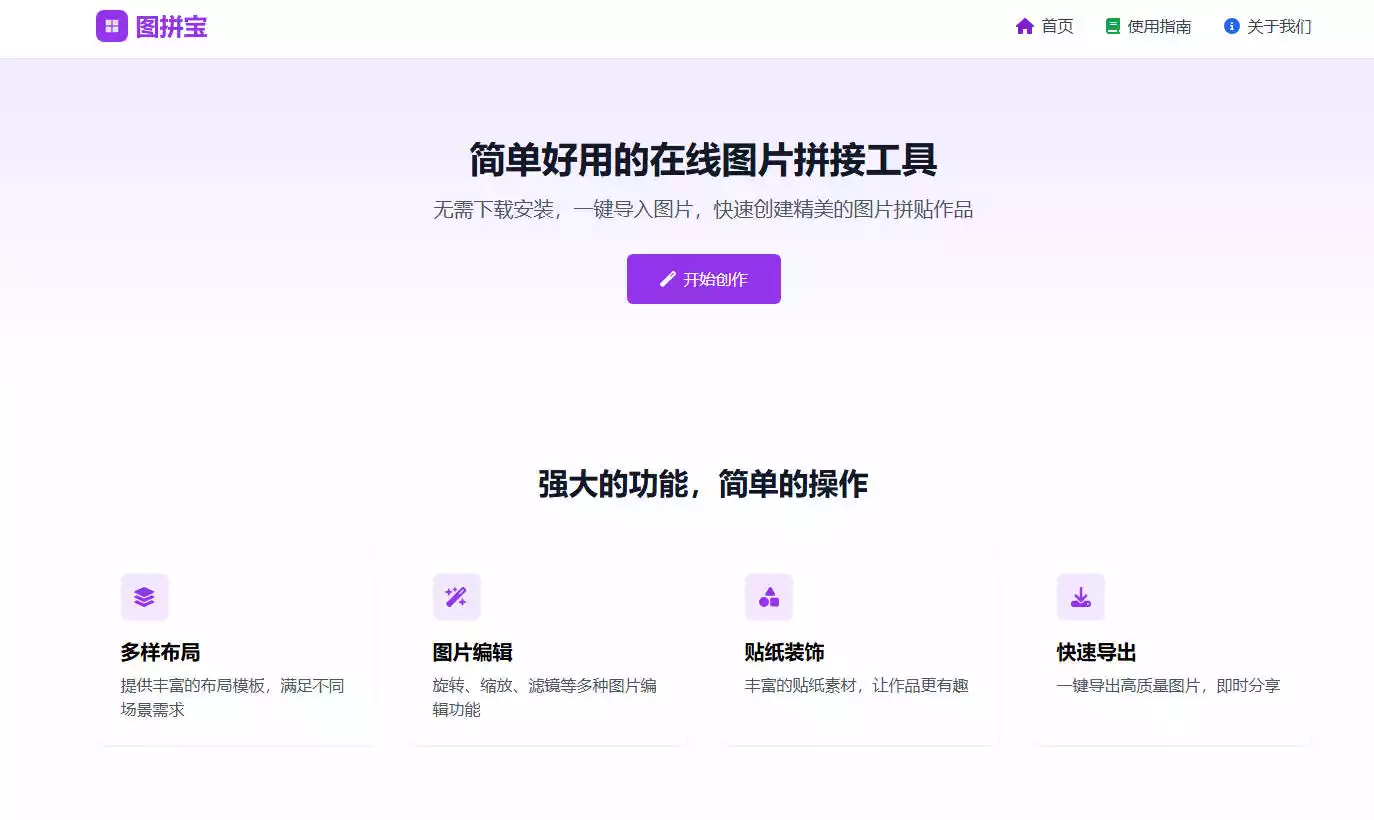Select the 图片编辑 feature card

click(x=548, y=650)
